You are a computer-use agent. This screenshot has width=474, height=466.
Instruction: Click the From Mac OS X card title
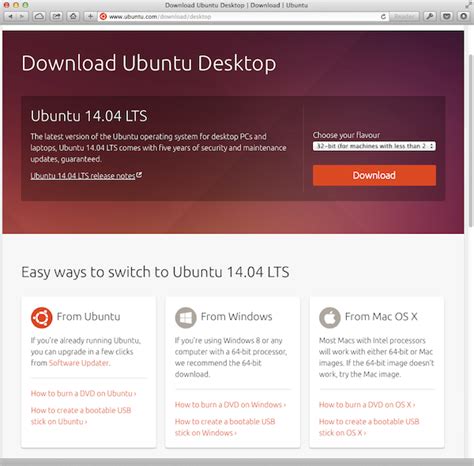pos(381,316)
